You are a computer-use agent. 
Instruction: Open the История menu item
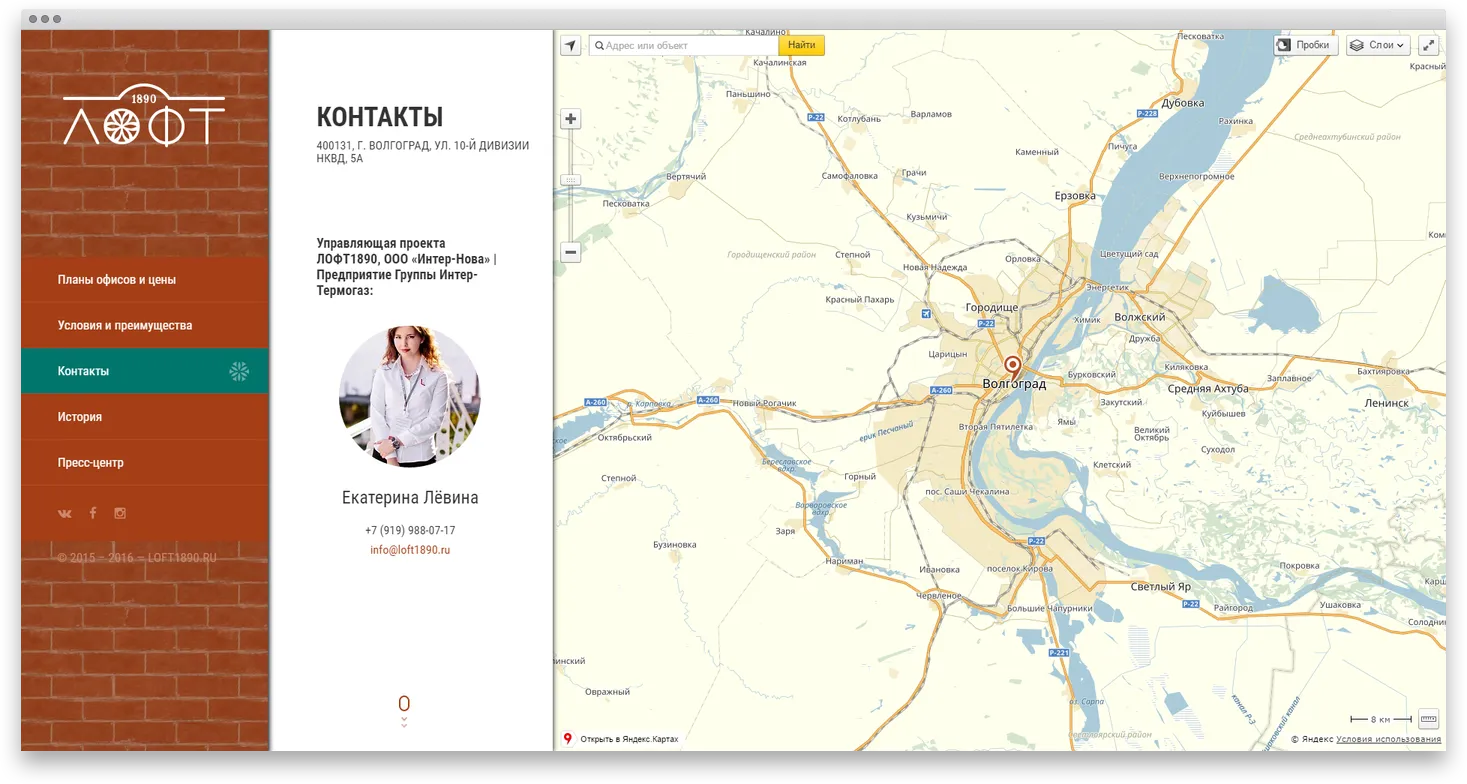pyautogui.click(x=145, y=417)
